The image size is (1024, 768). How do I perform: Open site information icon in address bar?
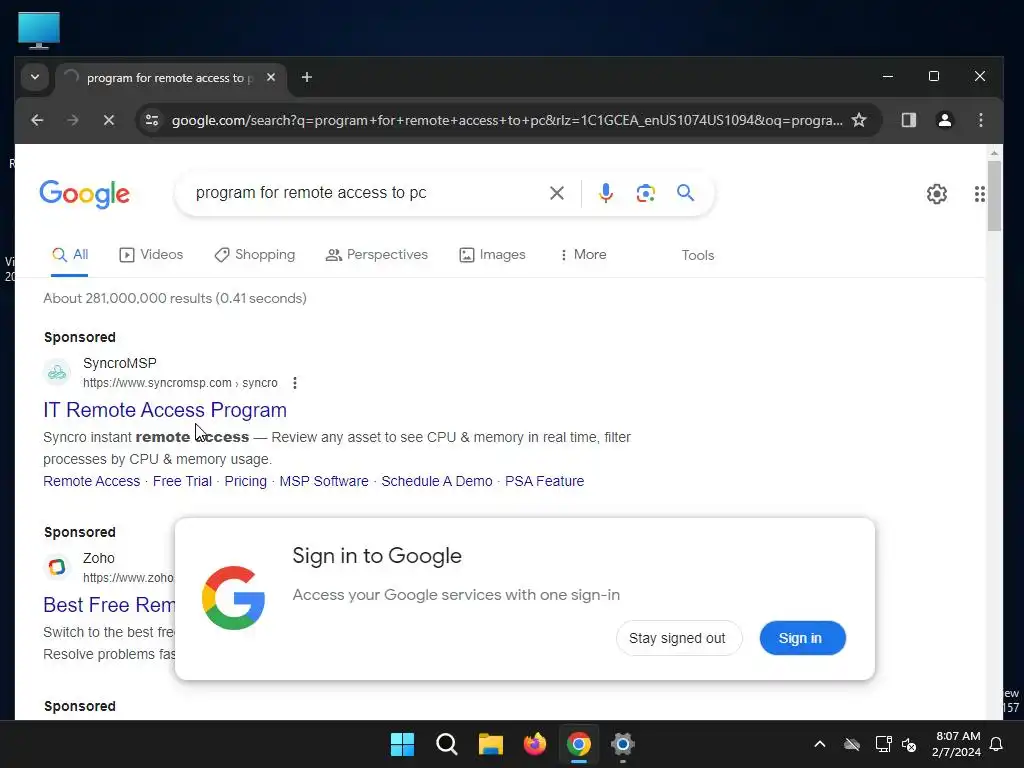coord(152,120)
